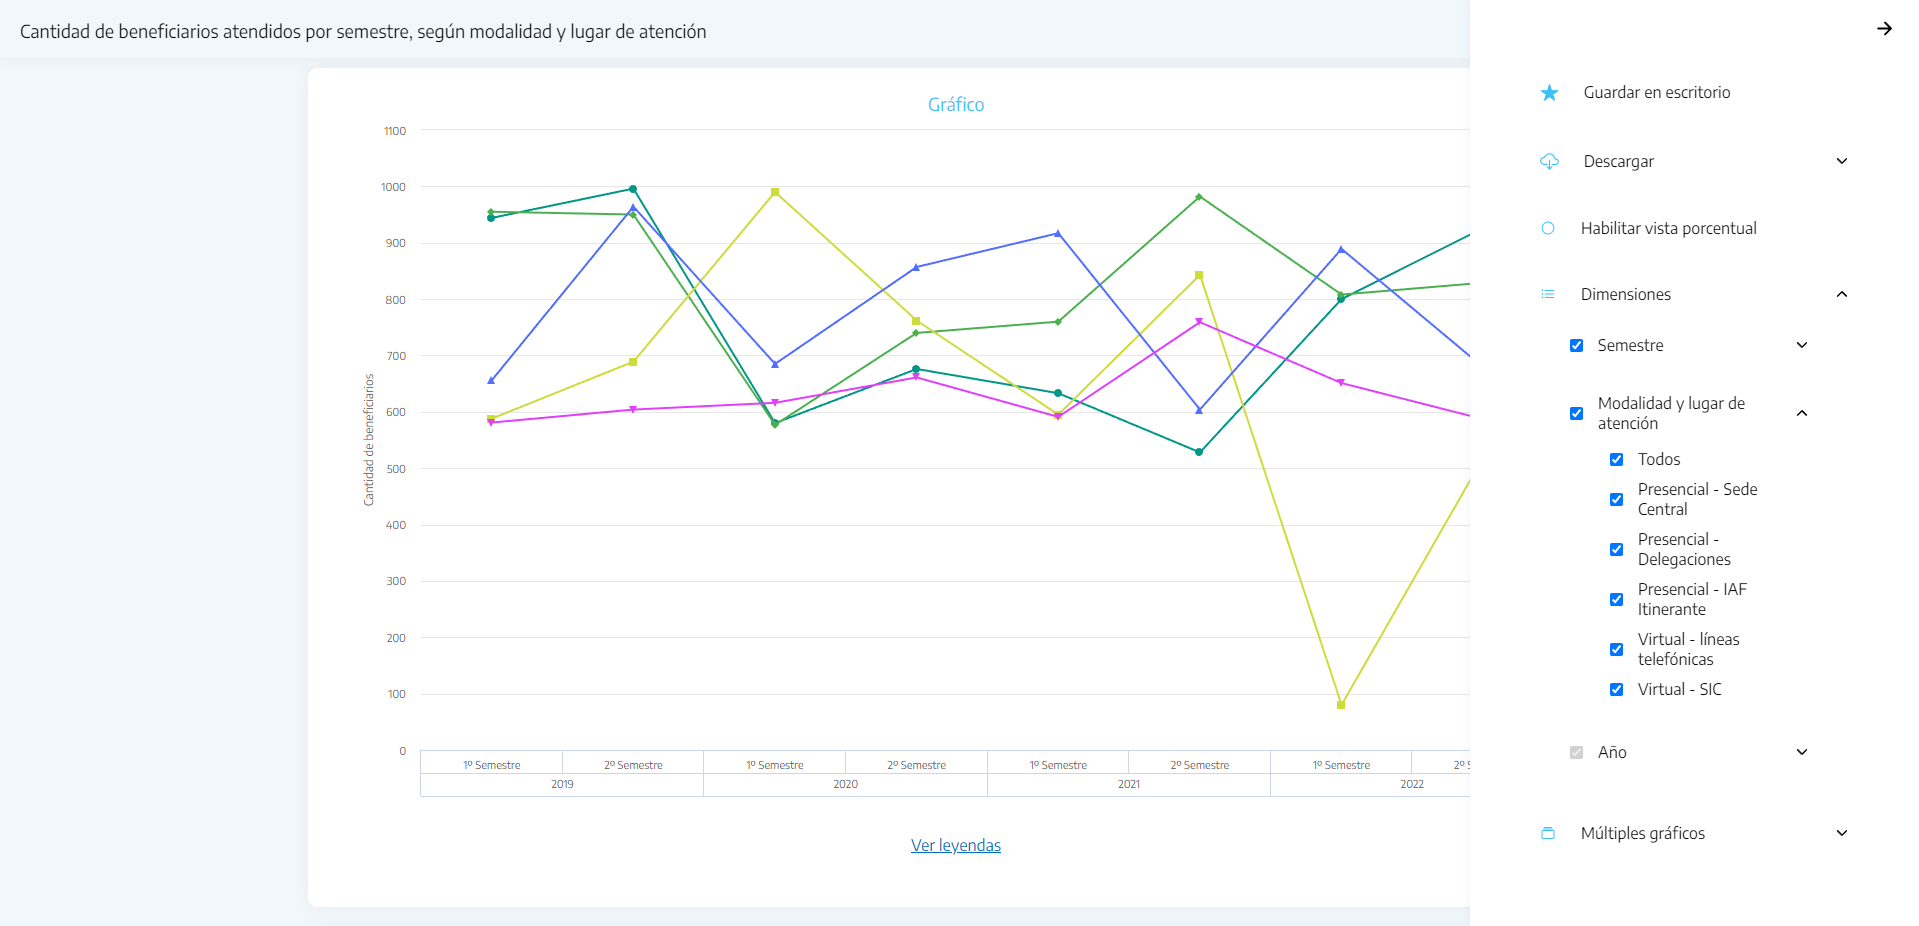This screenshot has height=926, width=1919.
Task: Select the Descargar menu entry
Action: [1619, 161]
